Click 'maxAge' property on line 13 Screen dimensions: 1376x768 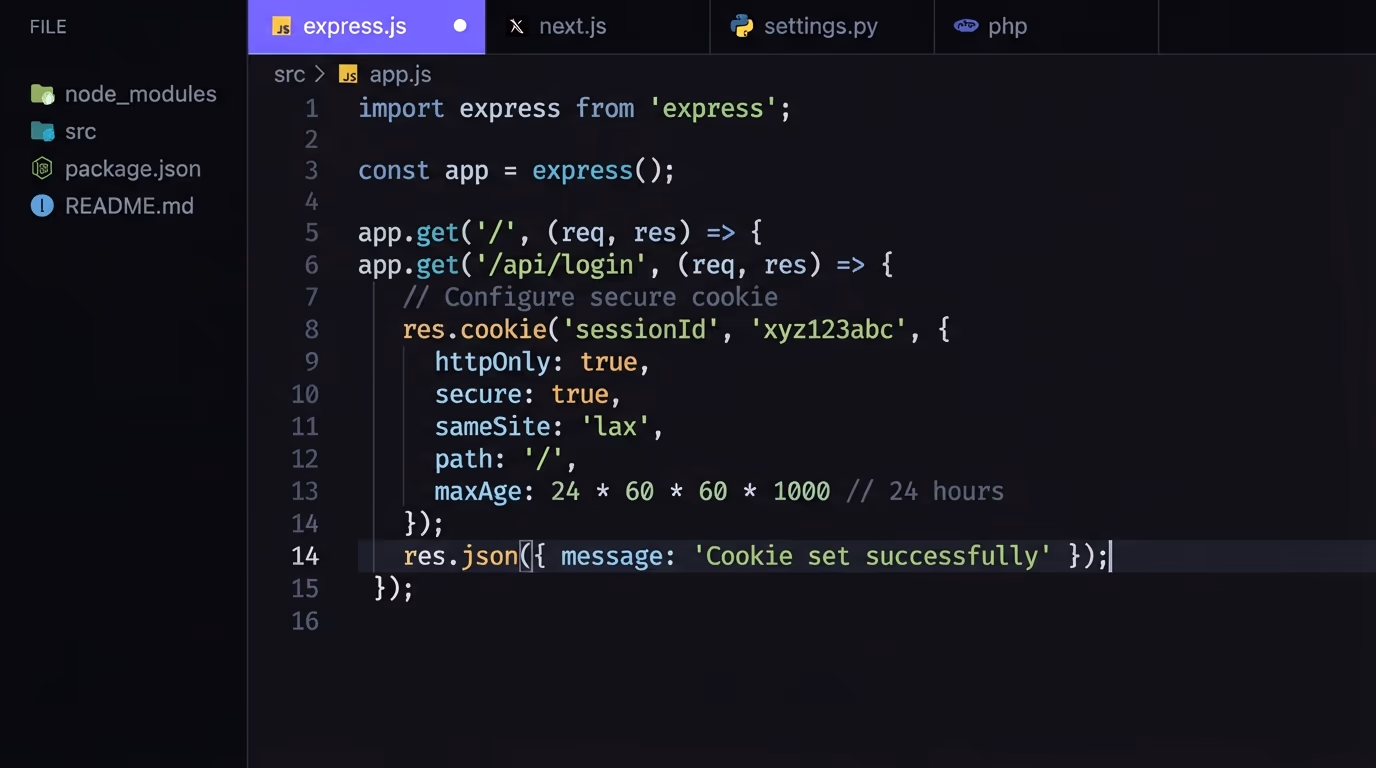pos(478,491)
